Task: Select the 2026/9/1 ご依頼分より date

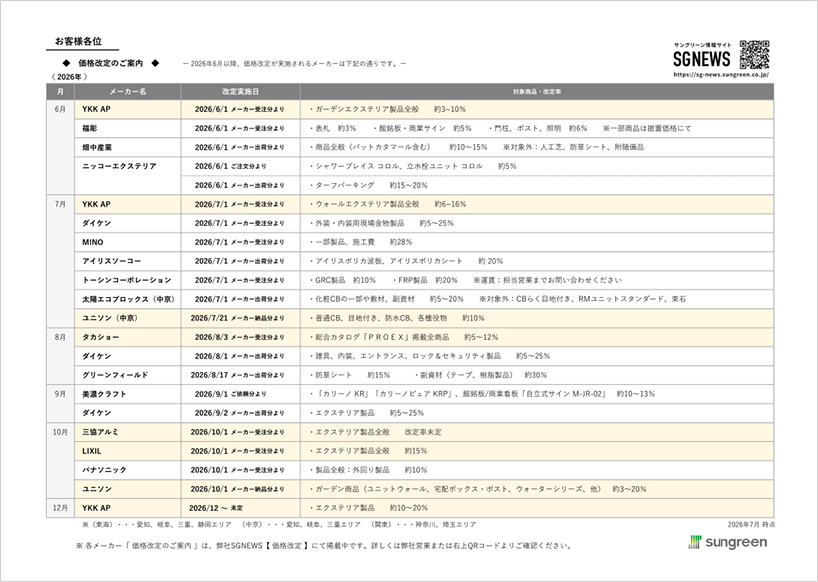Action: (231, 394)
